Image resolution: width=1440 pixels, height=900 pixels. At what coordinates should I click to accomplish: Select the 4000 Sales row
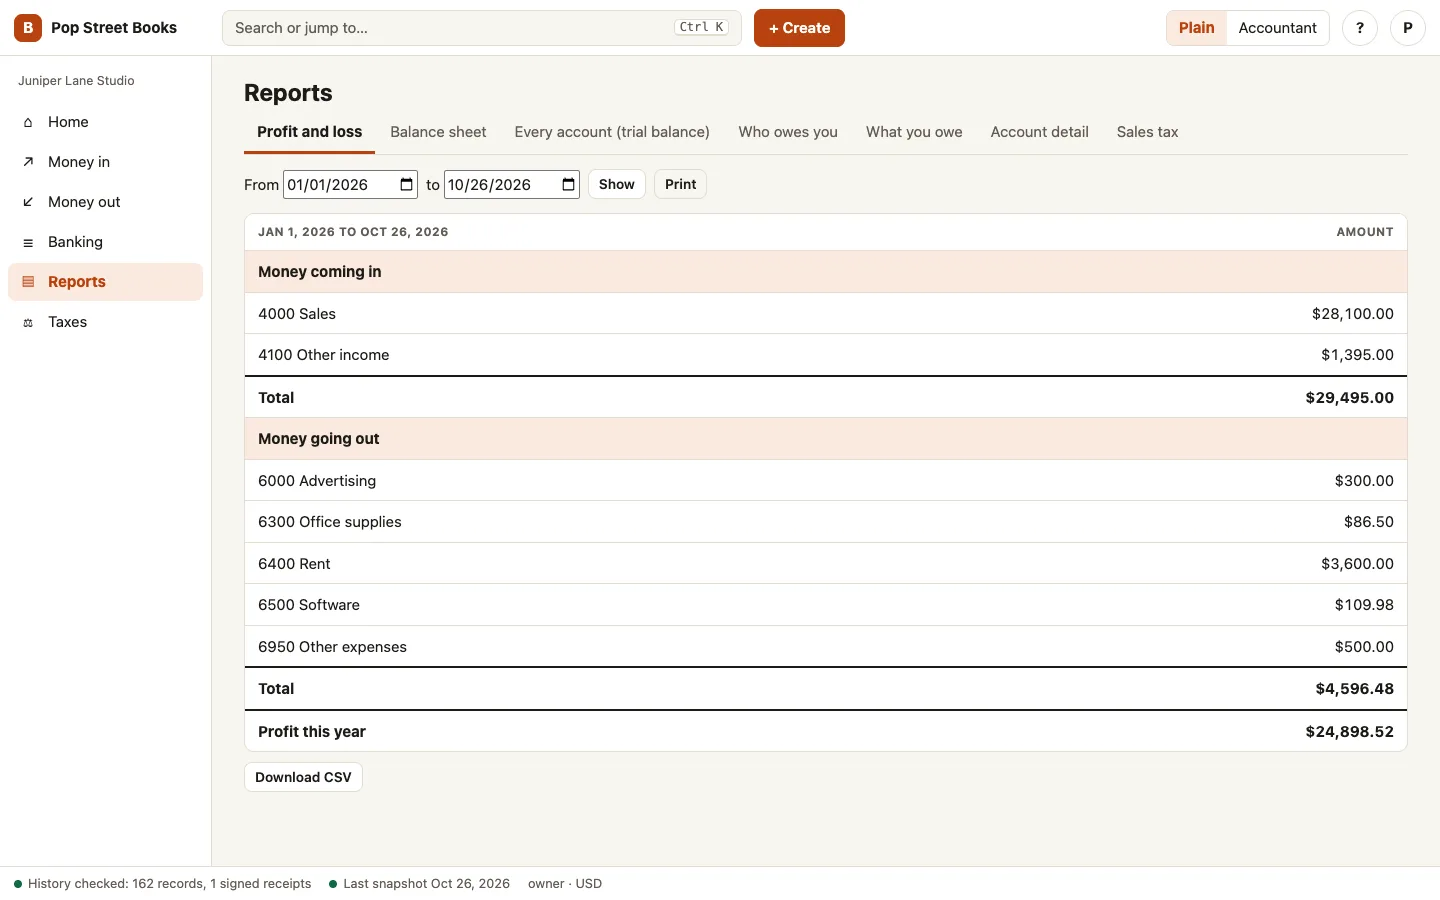[x=826, y=313]
